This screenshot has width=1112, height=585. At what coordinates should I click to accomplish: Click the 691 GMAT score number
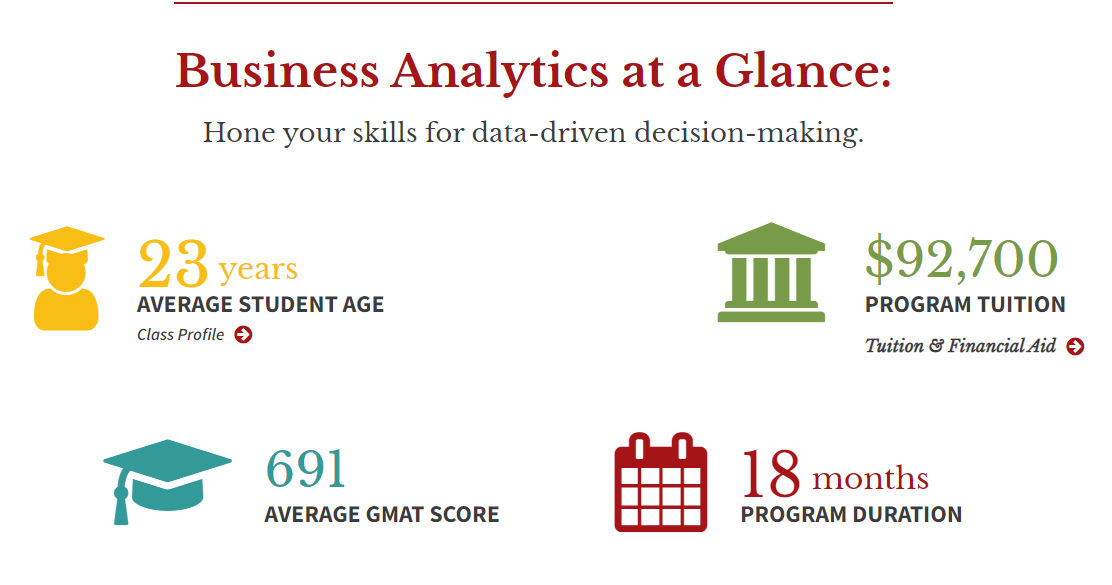click(x=305, y=469)
